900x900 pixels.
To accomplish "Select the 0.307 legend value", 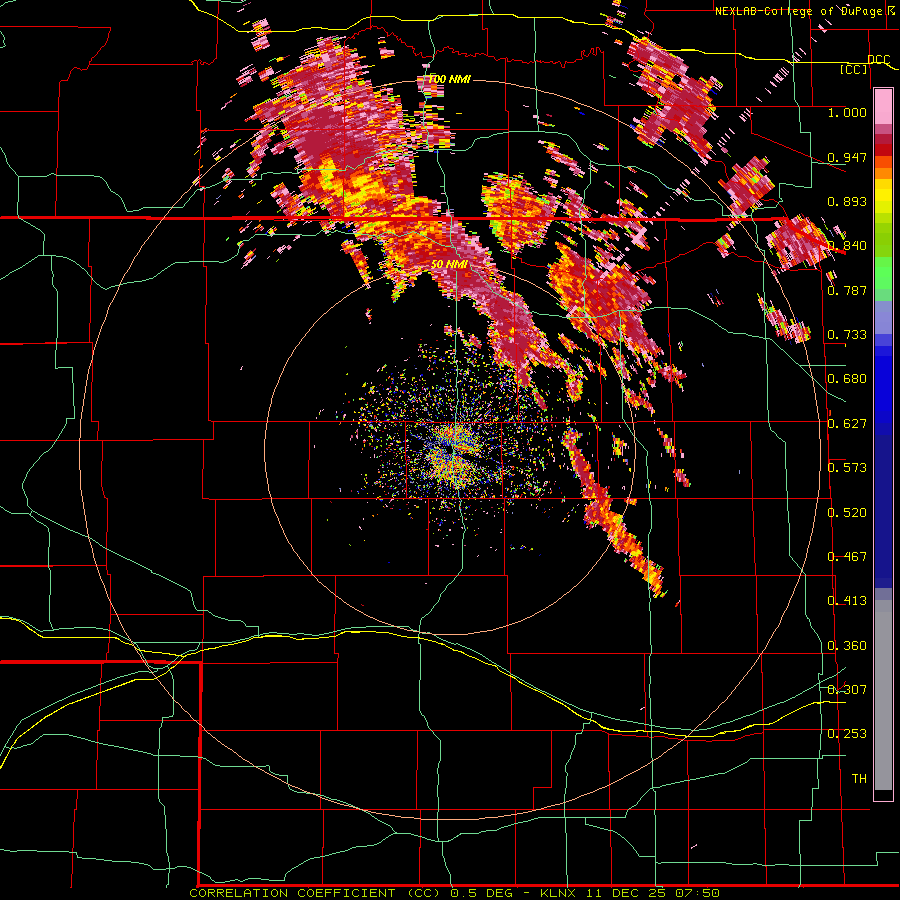I will 847,690.
